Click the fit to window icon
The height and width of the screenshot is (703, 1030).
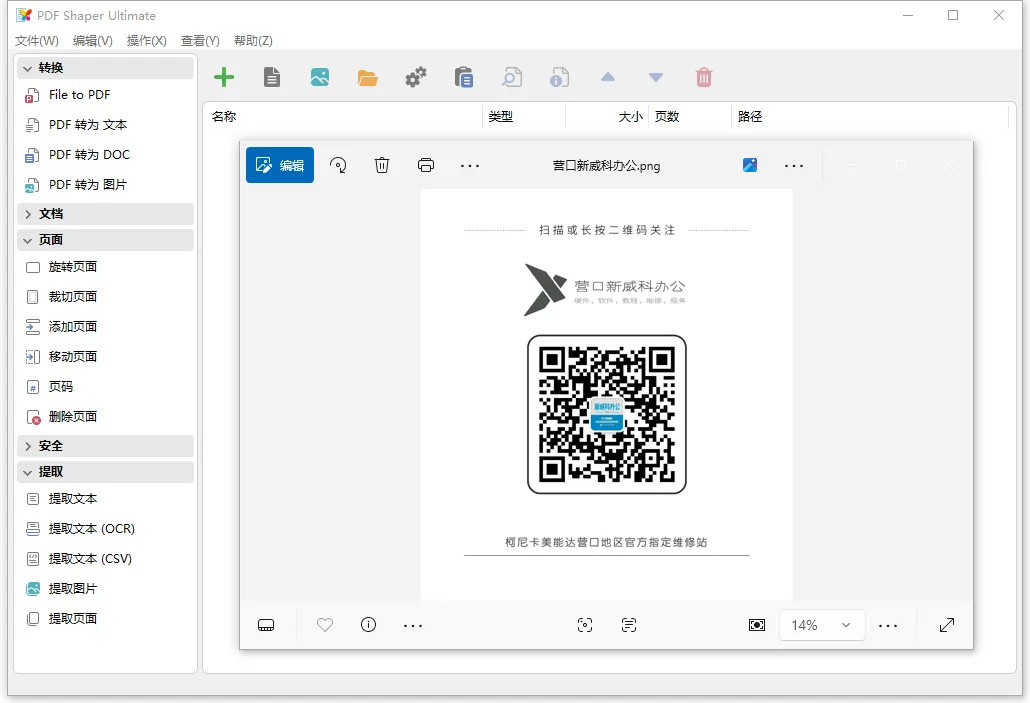[x=757, y=625]
